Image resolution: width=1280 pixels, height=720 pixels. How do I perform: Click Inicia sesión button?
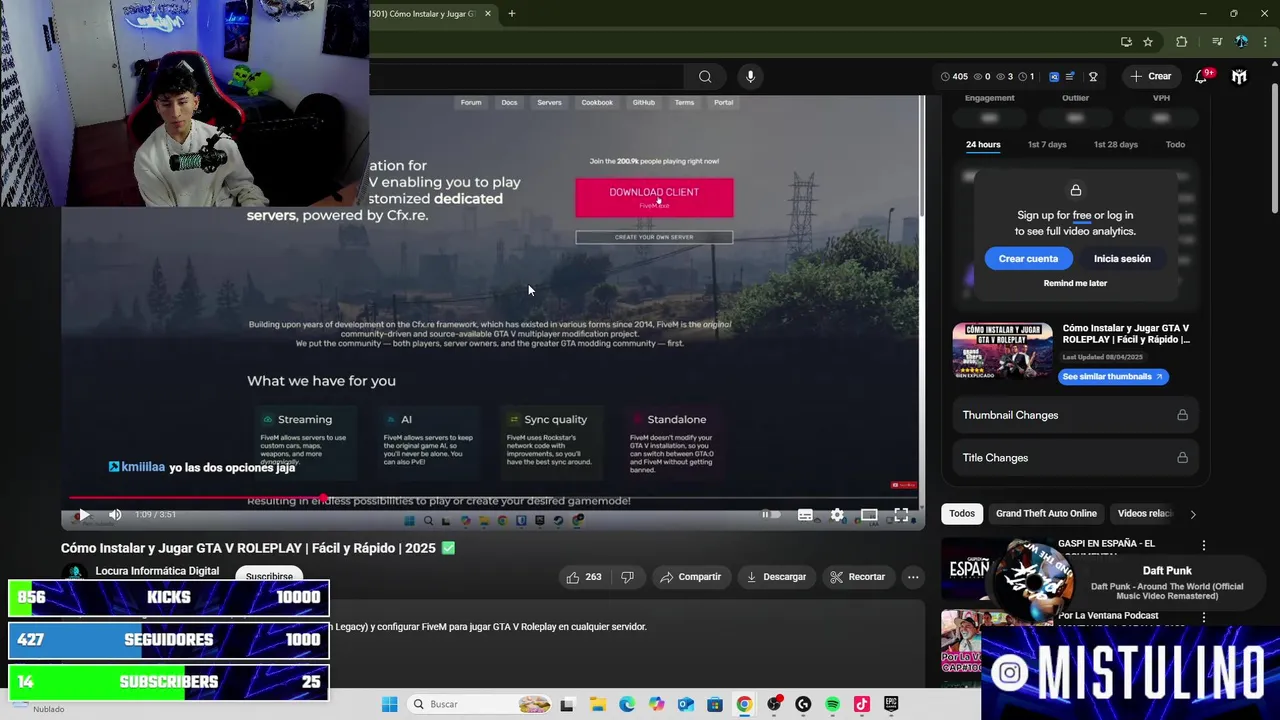(1122, 259)
